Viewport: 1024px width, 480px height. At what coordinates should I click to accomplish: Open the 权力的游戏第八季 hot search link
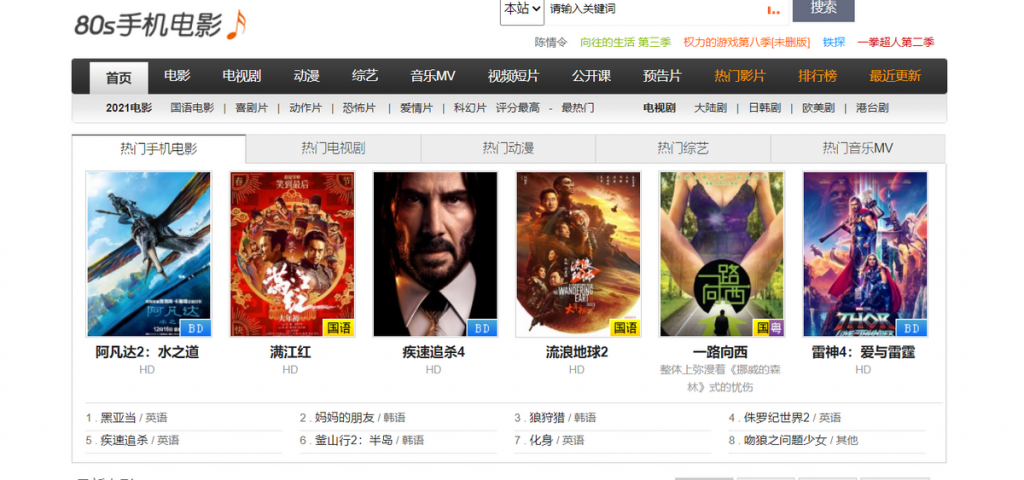(746, 42)
